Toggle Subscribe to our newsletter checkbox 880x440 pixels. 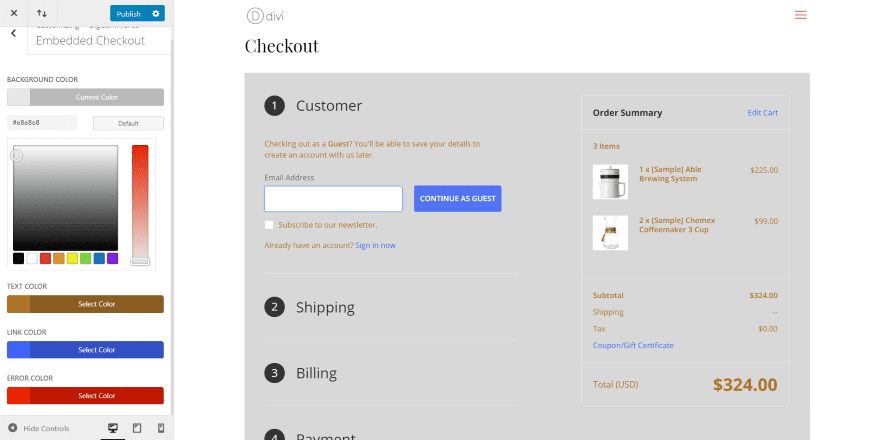pyautogui.click(x=269, y=225)
